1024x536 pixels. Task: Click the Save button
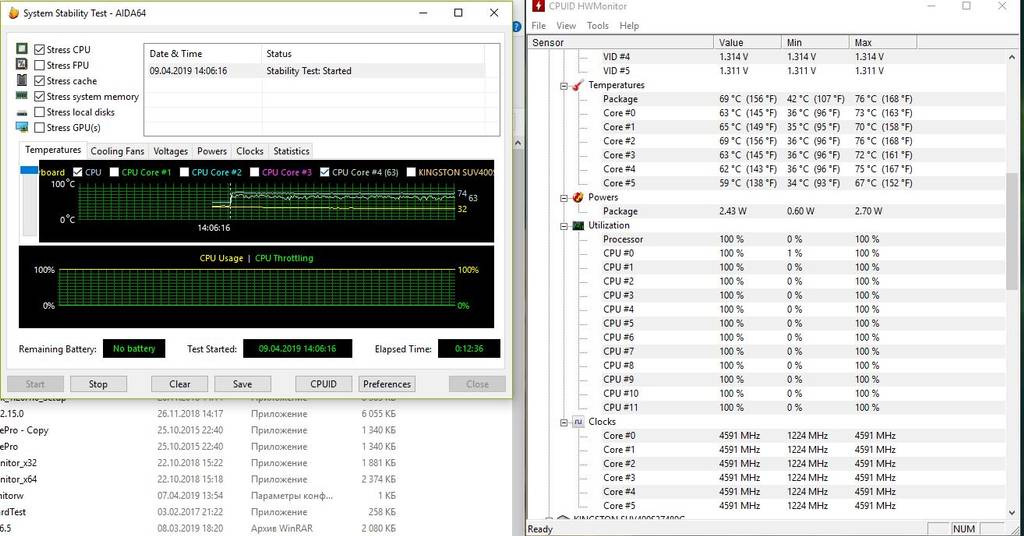pos(242,384)
